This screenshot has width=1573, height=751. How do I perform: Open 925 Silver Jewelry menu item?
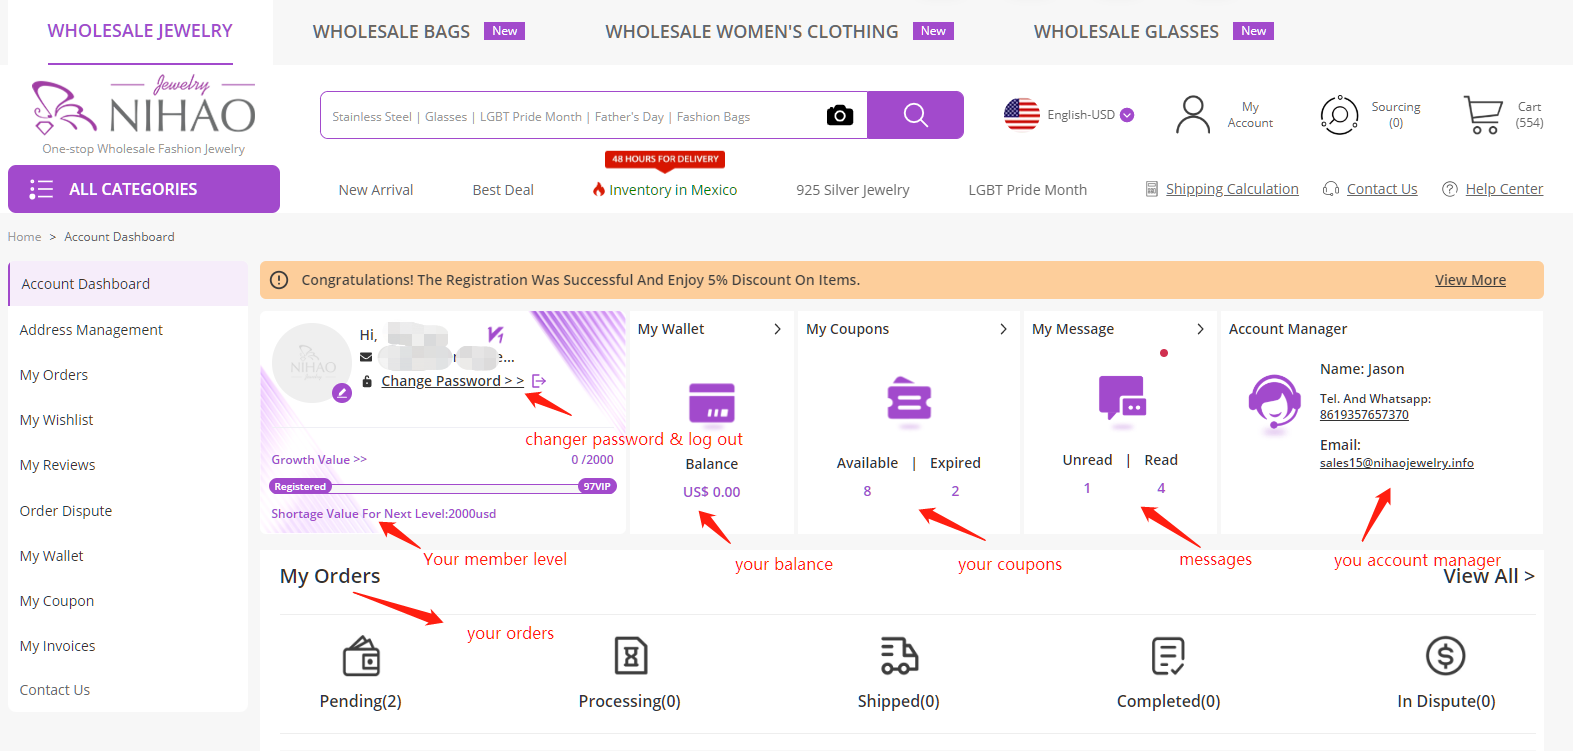[853, 190]
